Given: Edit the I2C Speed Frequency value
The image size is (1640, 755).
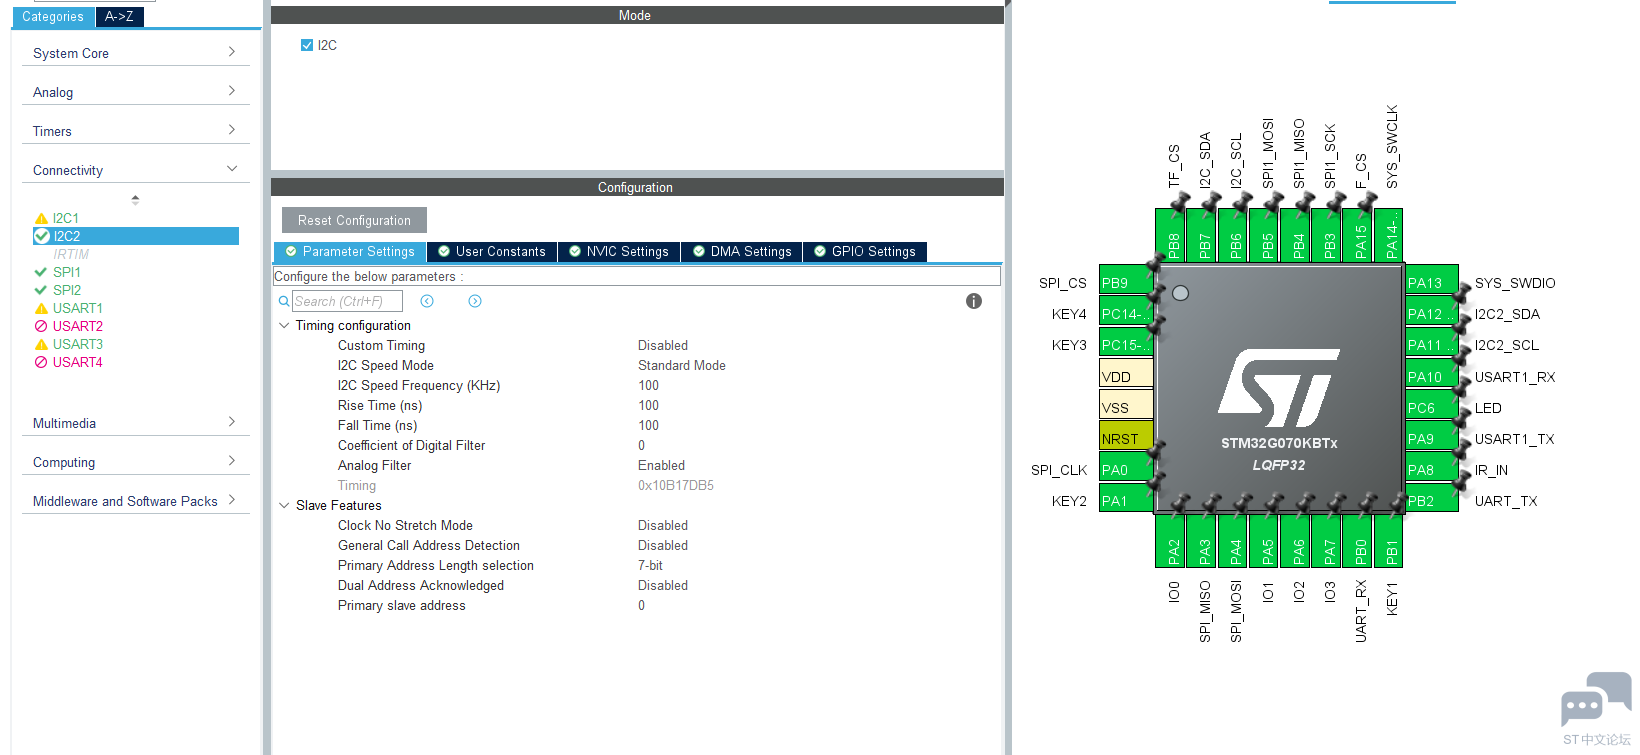Looking at the screenshot, I should click(x=649, y=385).
